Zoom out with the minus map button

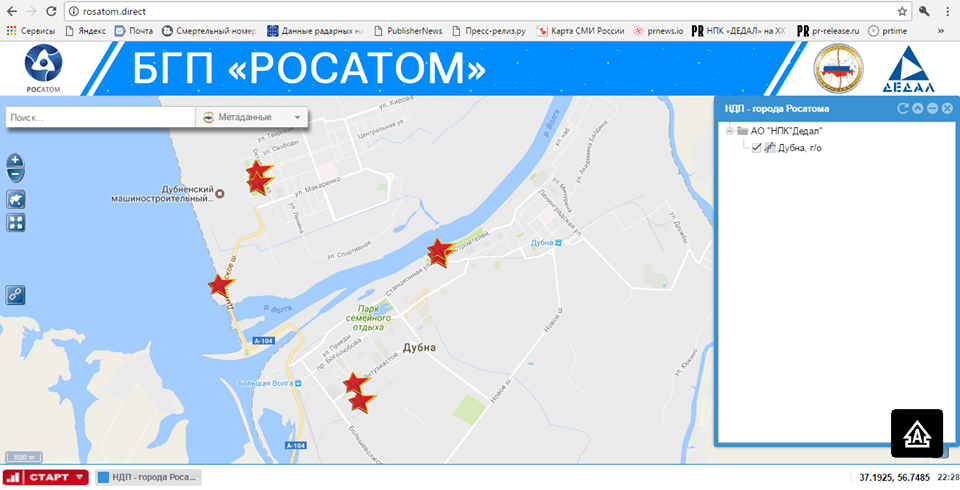coord(15,176)
